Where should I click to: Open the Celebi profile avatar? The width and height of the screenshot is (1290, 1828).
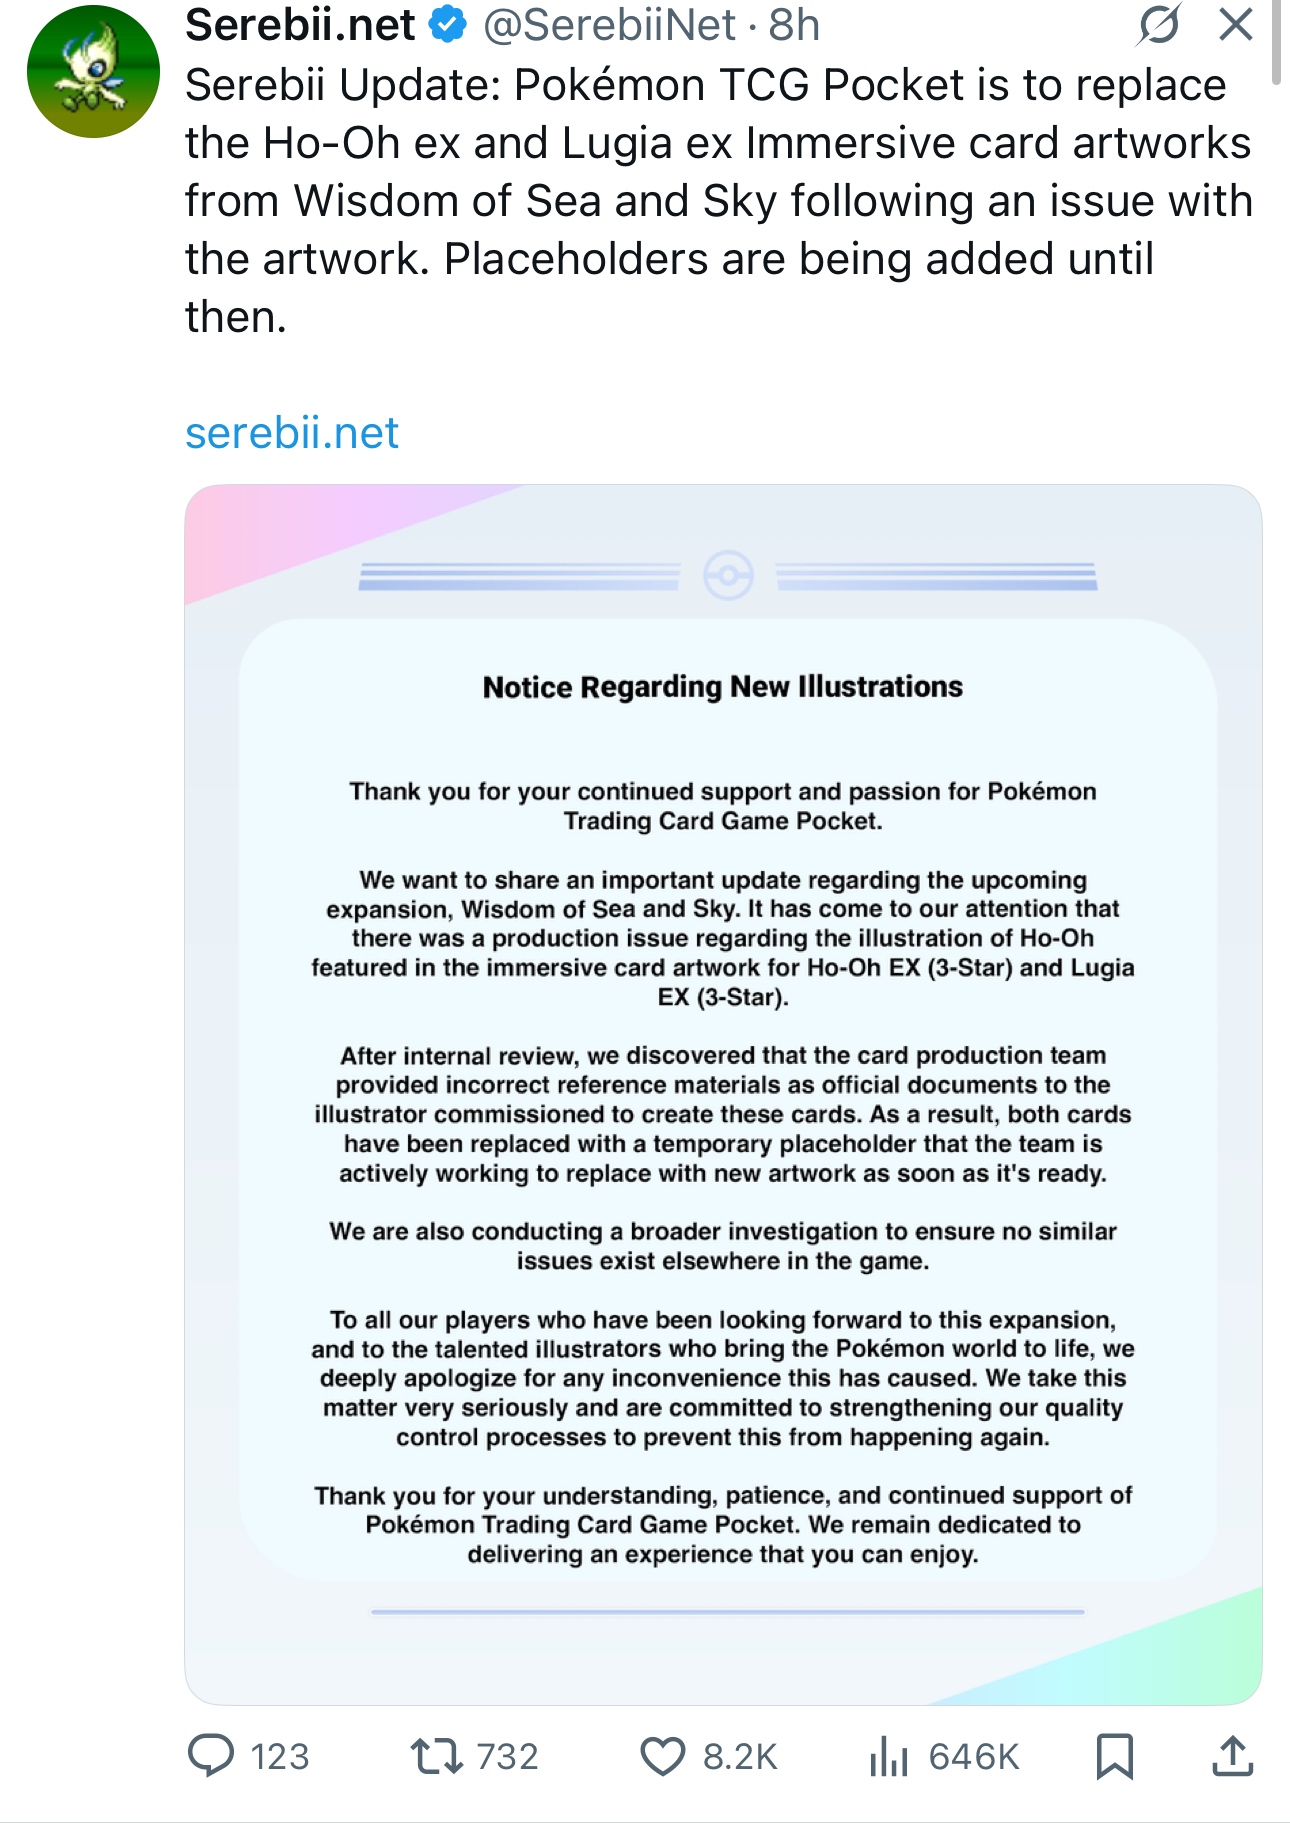coord(93,72)
